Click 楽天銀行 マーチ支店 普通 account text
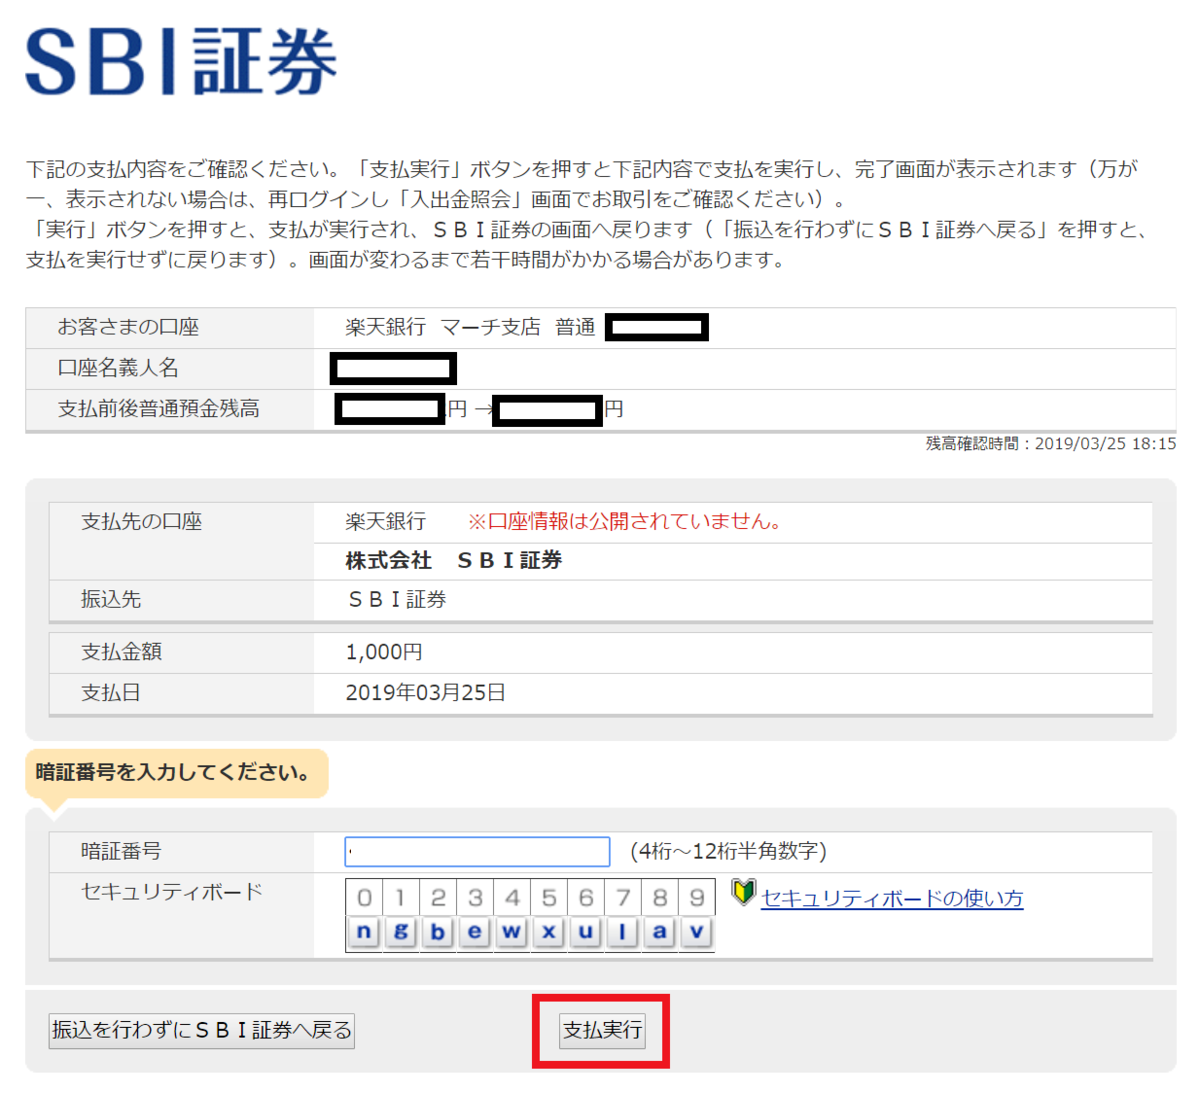Image resolution: width=1200 pixels, height=1093 pixels. coord(470,327)
